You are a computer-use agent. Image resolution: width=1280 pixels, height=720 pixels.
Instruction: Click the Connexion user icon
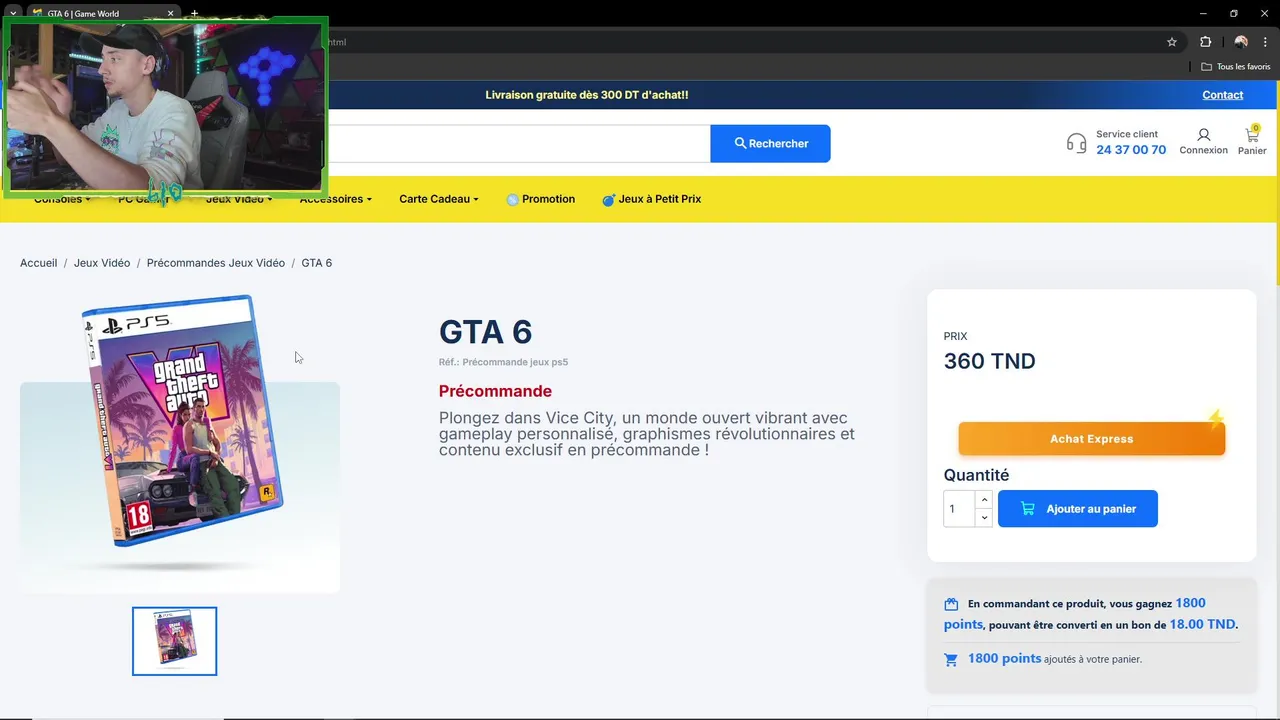point(1203,134)
